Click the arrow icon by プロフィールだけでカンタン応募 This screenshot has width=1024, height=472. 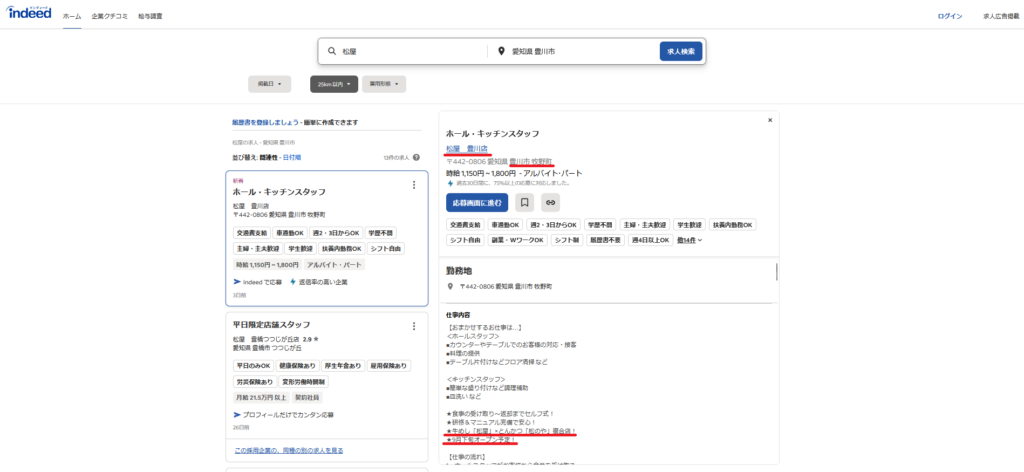tap(237, 415)
